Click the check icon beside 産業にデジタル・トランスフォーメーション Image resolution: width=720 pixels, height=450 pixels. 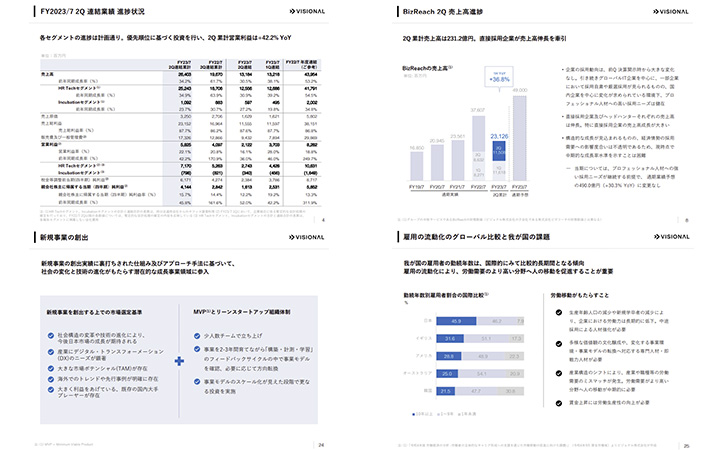tap(51, 352)
